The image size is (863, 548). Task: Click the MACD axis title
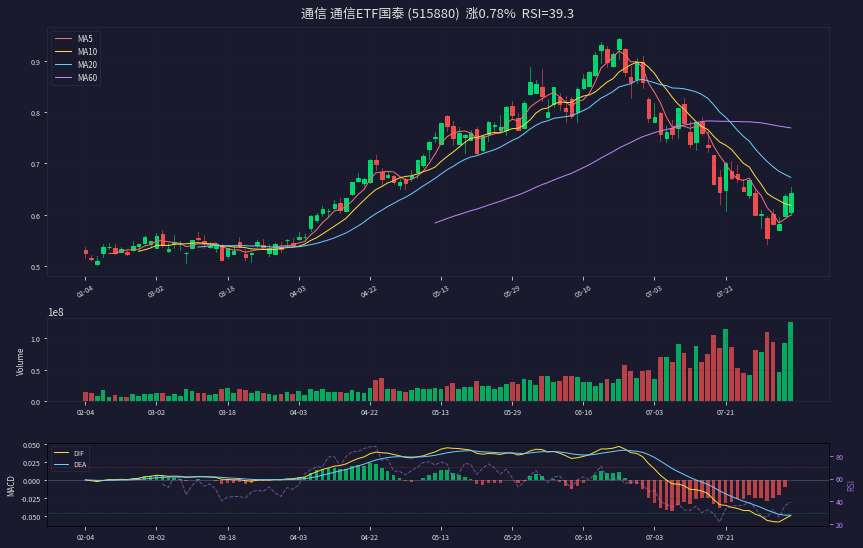click(x=11, y=486)
